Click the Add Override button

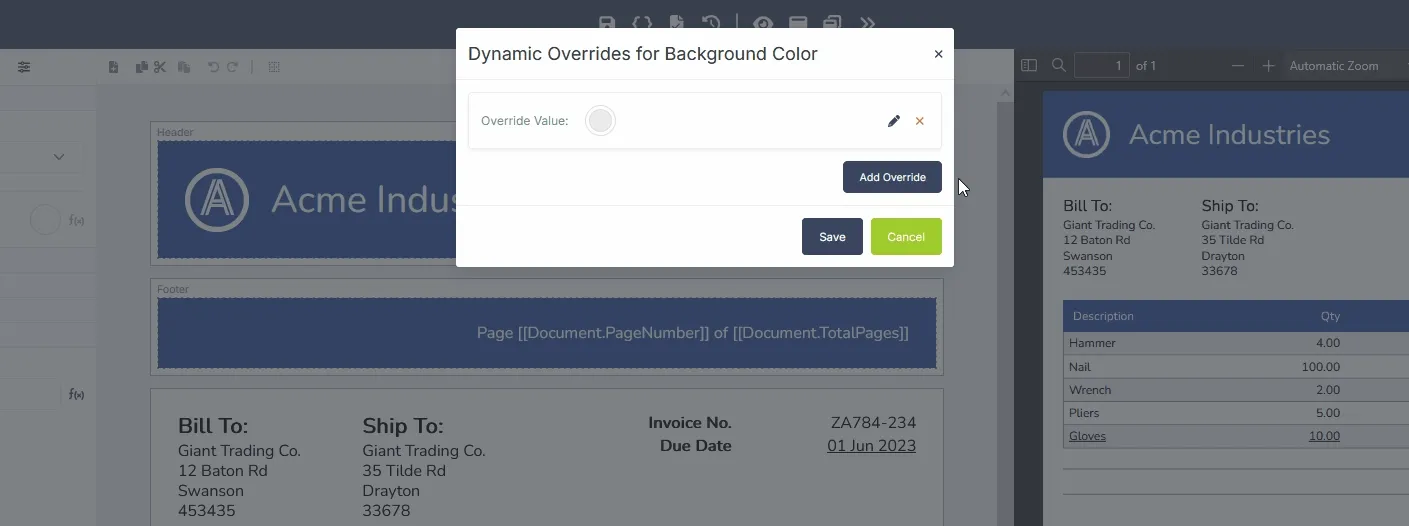[x=892, y=177]
